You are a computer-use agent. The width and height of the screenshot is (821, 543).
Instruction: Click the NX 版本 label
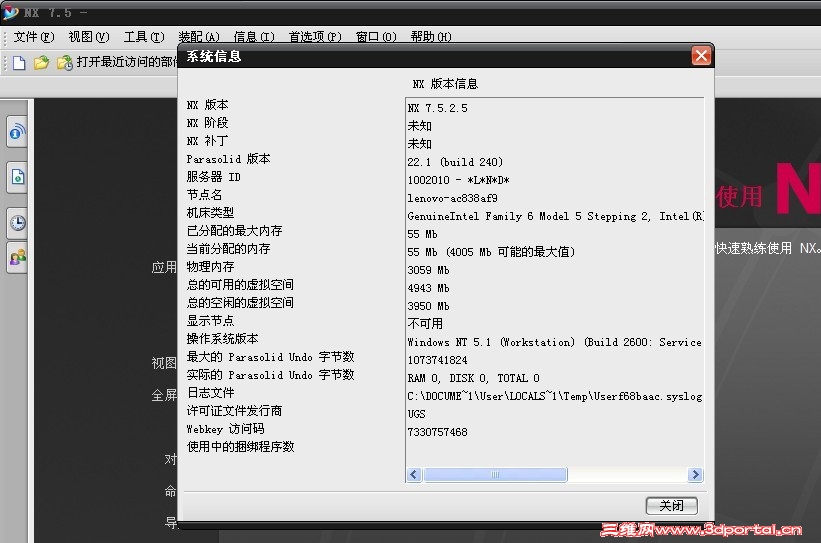click(207, 105)
